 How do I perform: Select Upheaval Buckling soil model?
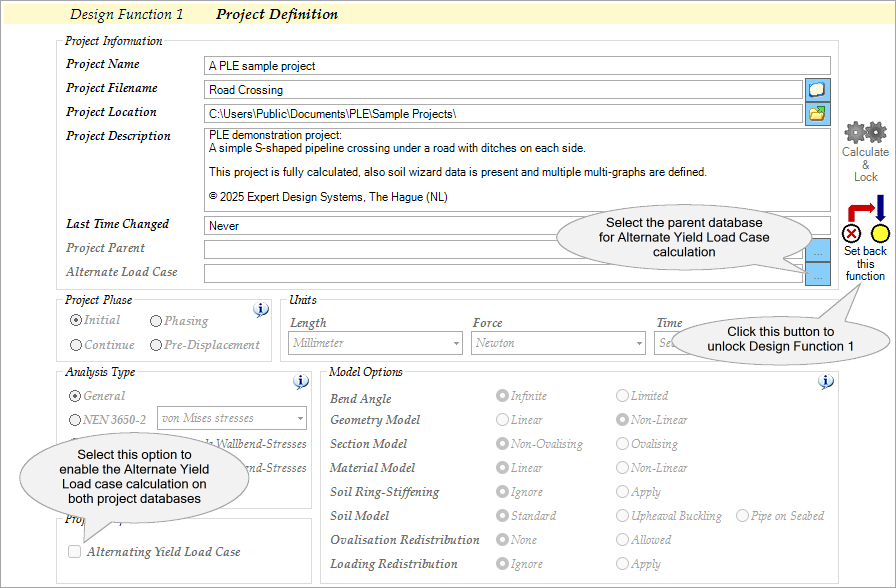[x=623, y=516]
